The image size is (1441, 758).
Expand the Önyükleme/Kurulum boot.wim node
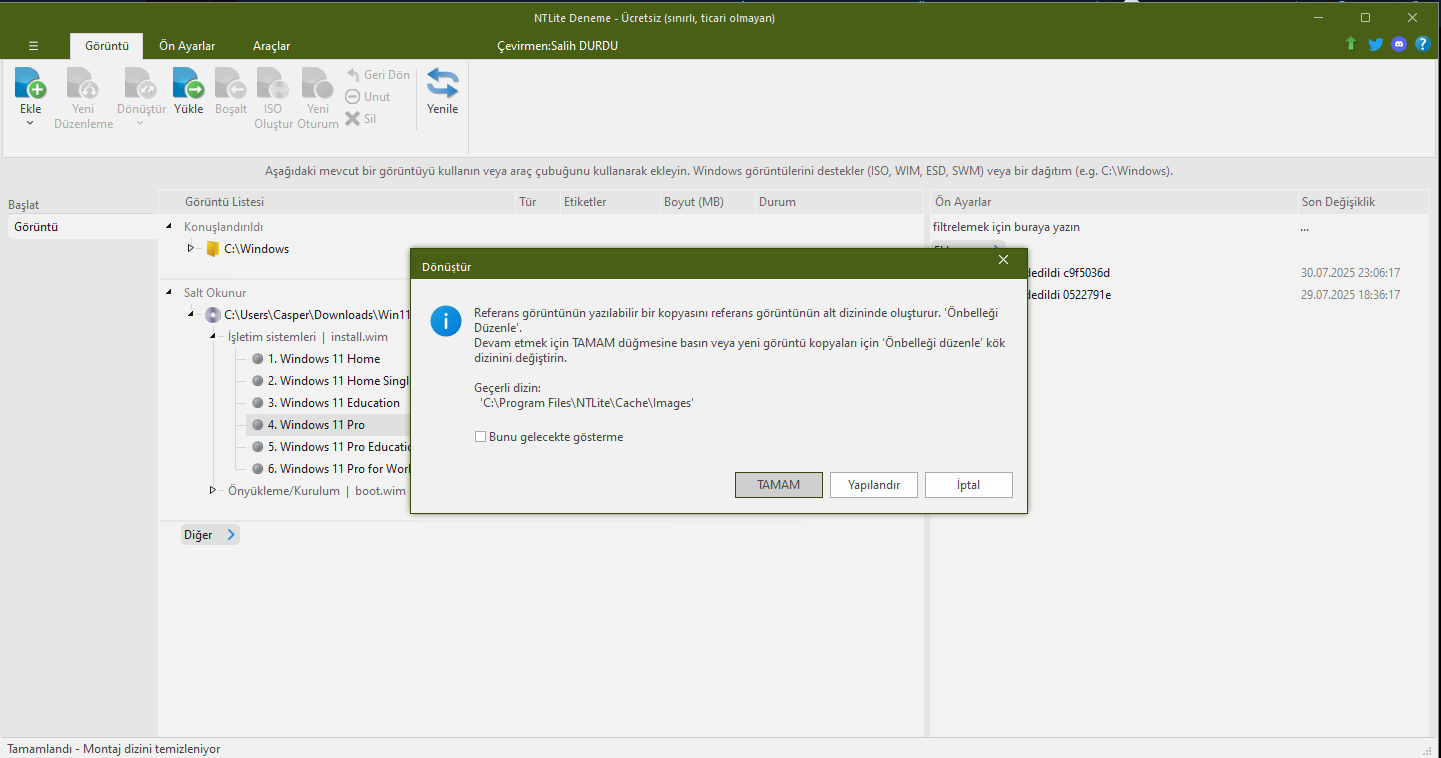[x=213, y=491]
